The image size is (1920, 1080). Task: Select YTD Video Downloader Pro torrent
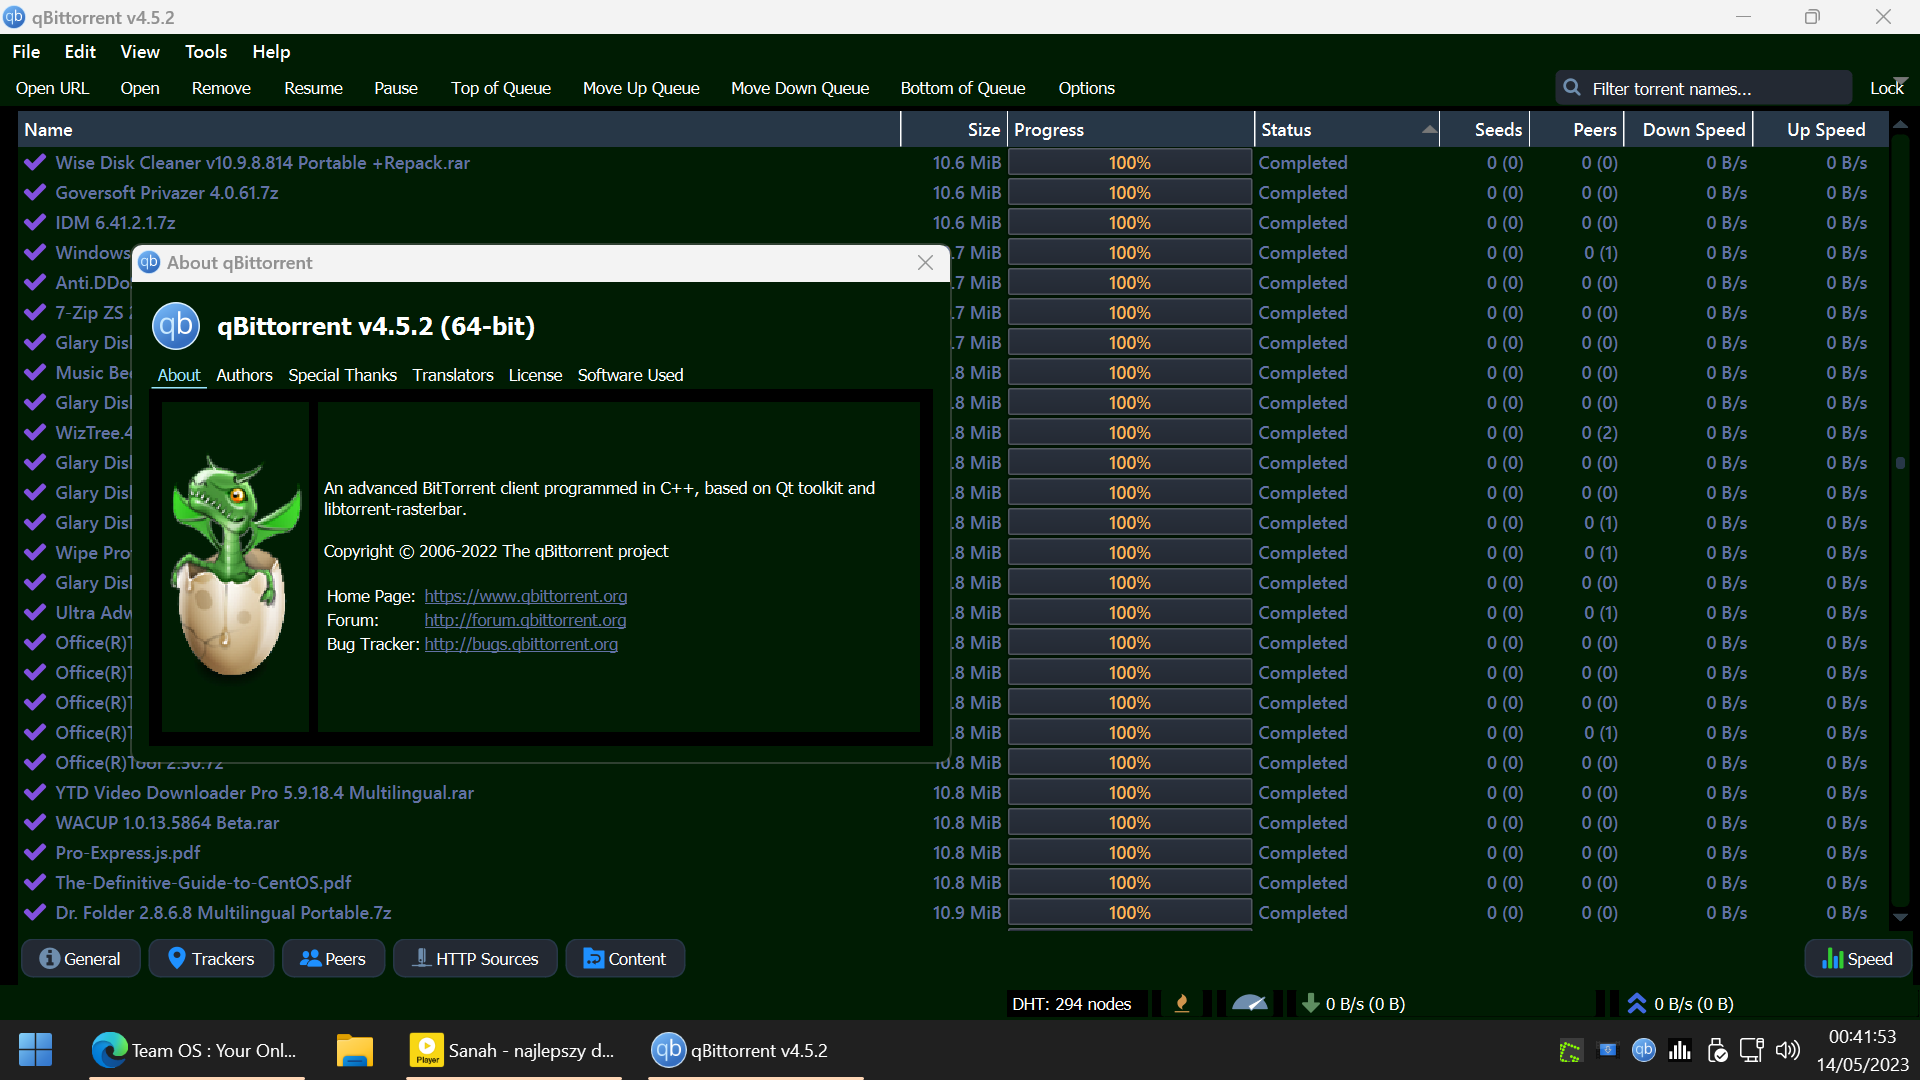(953, 793)
